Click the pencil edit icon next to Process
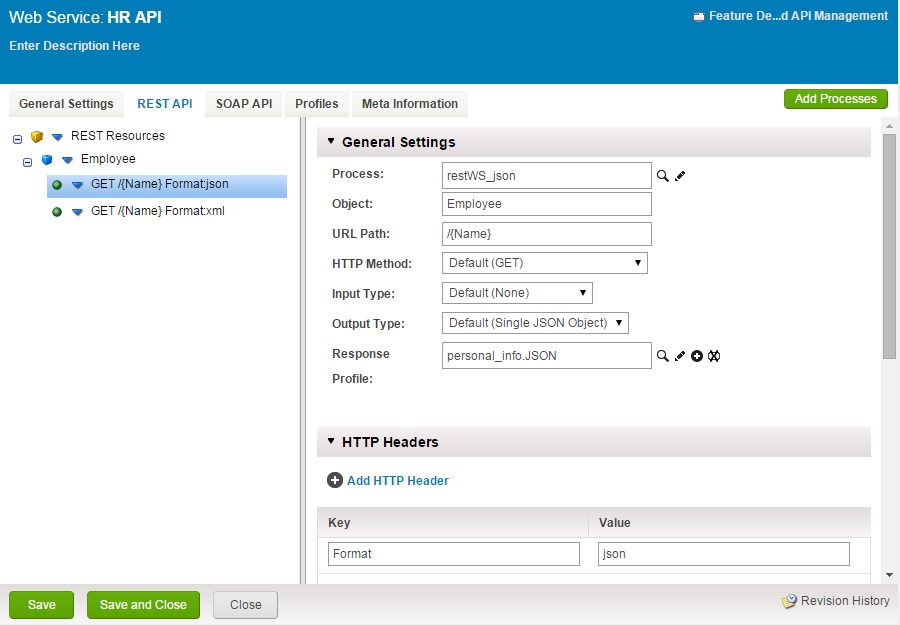Screen dimensions: 900x625 tap(680, 176)
